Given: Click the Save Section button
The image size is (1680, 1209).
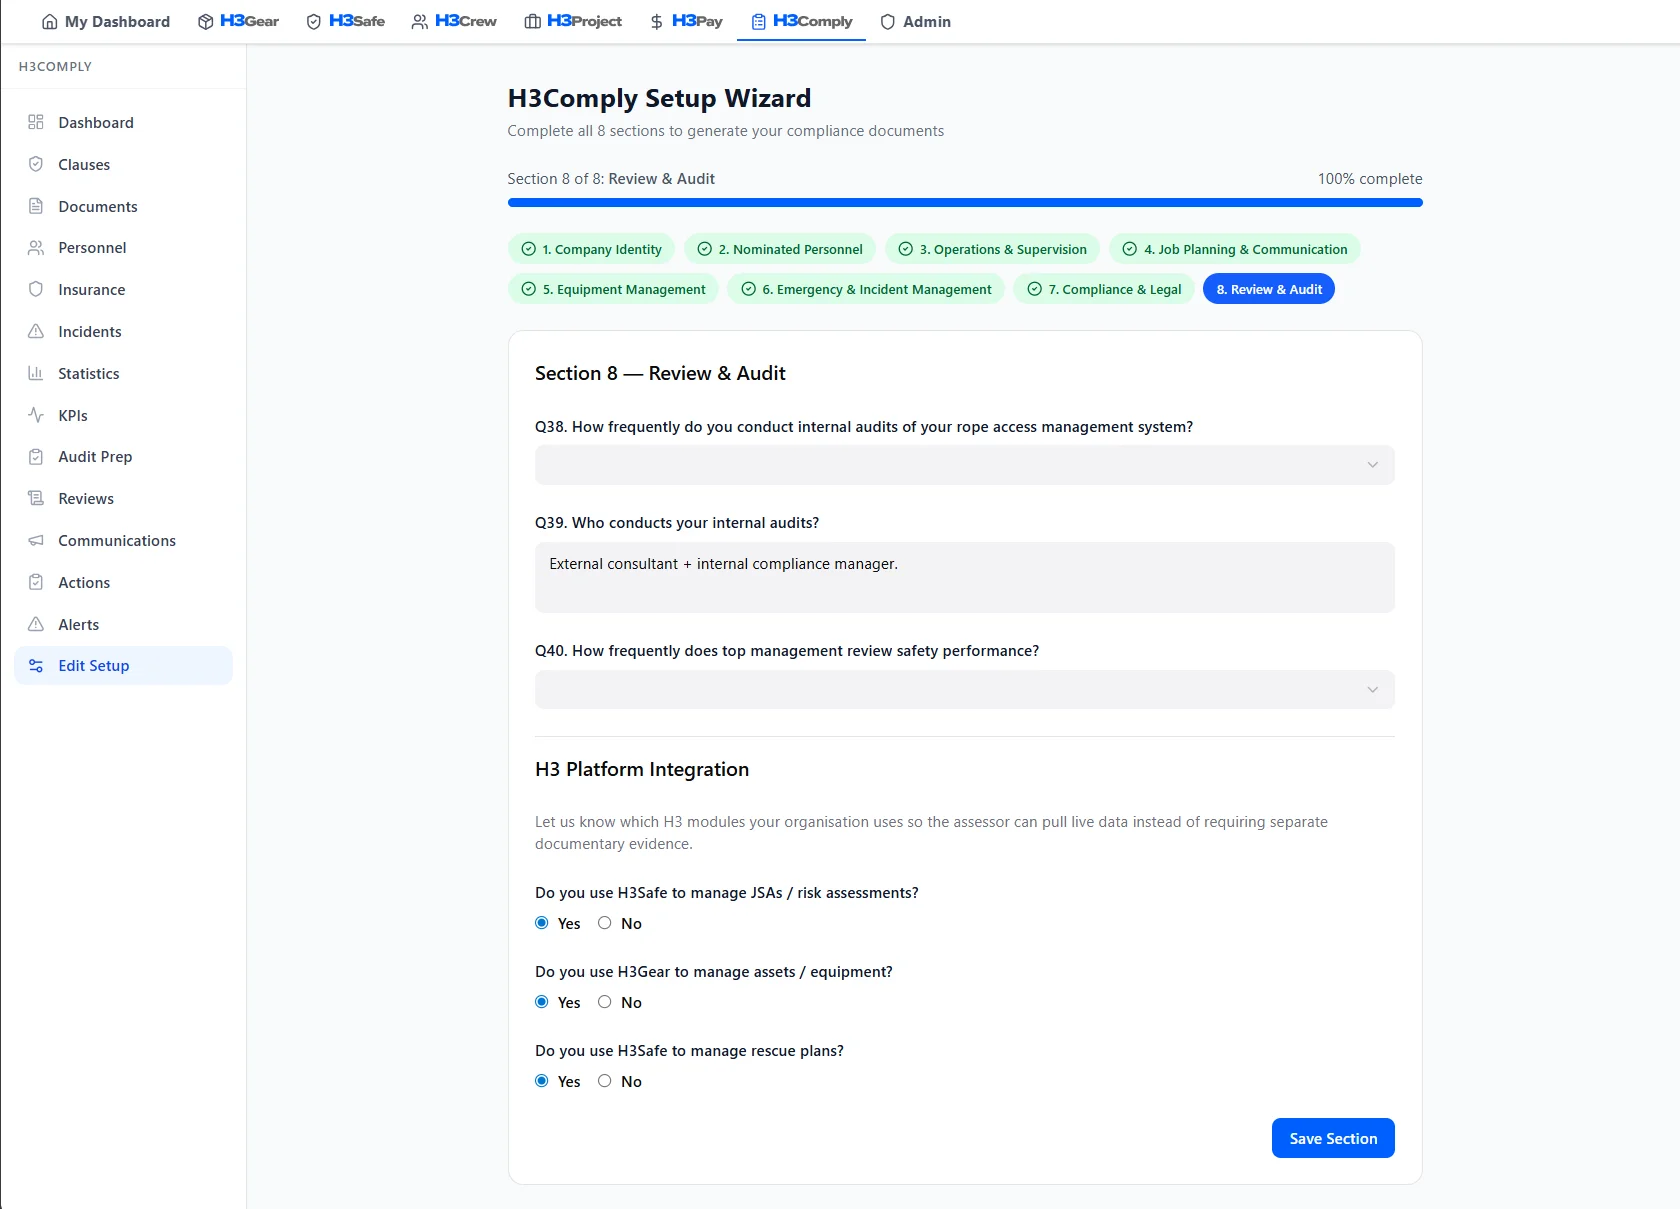Looking at the screenshot, I should click(x=1333, y=1138).
